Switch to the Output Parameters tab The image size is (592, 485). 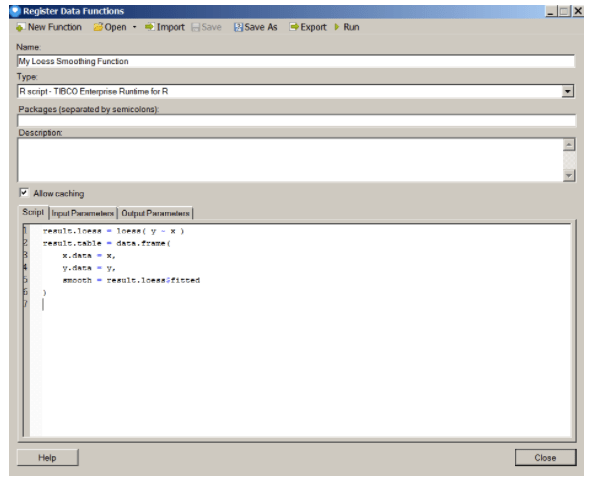tap(156, 213)
